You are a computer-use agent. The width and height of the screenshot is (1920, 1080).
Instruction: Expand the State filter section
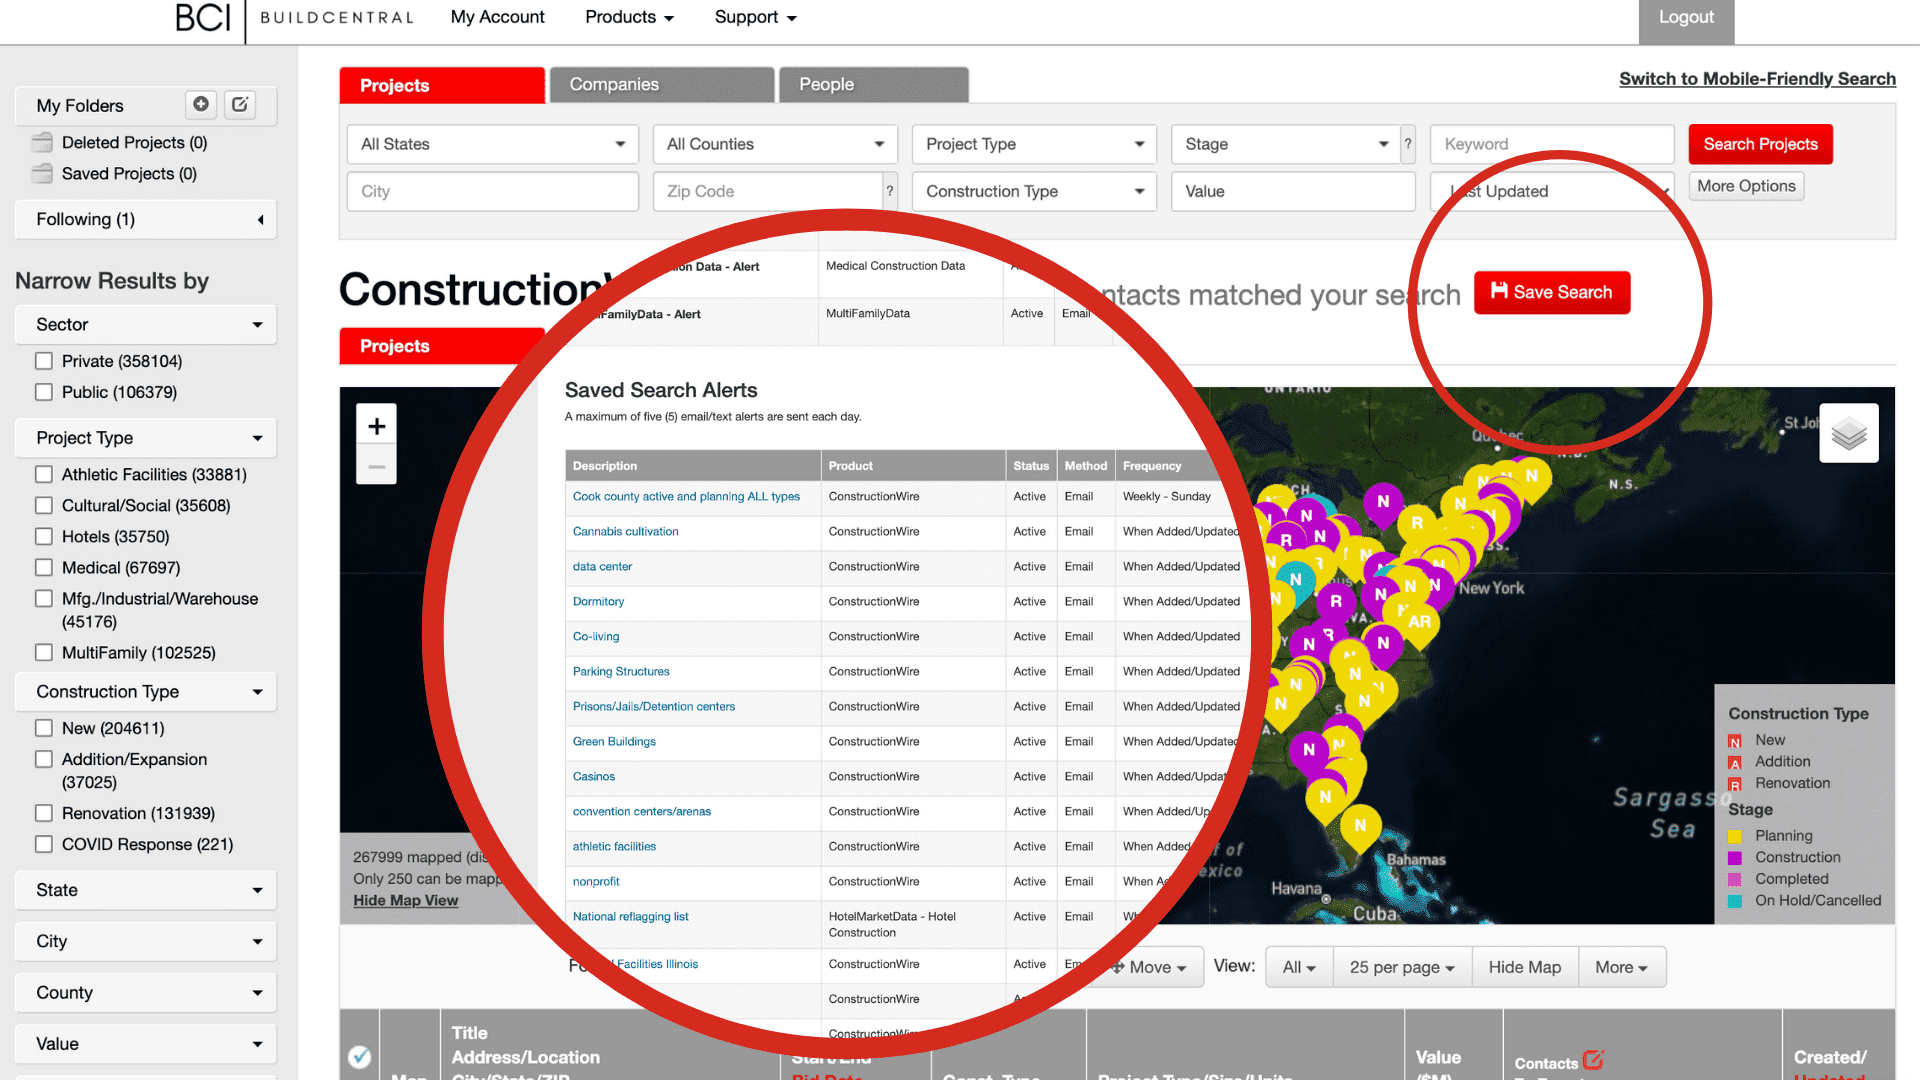146,890
